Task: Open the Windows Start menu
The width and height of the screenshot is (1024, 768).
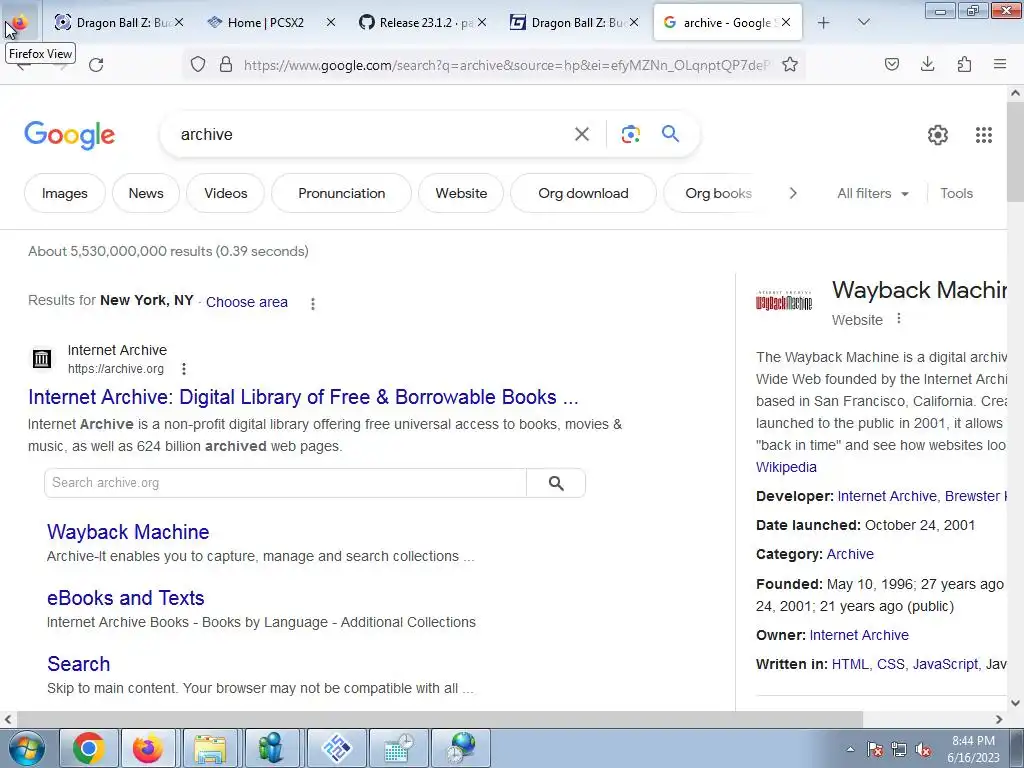Action: tap(26, 748)
